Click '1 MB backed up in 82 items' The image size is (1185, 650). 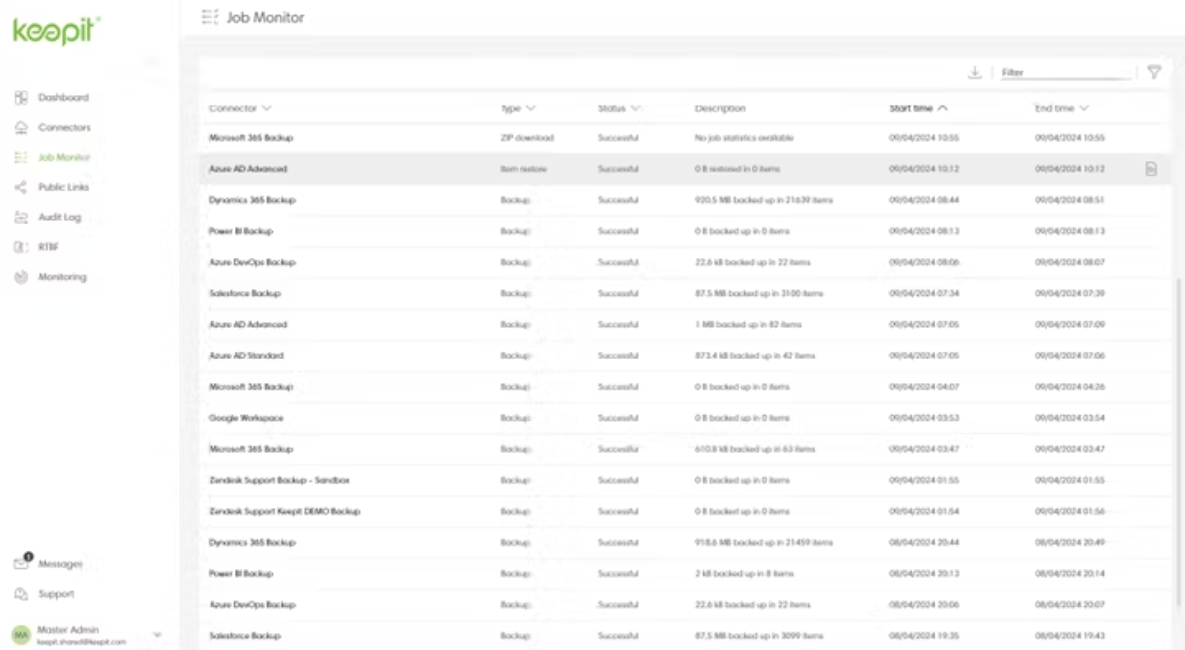pyautogui.click(x=748, y=324)
